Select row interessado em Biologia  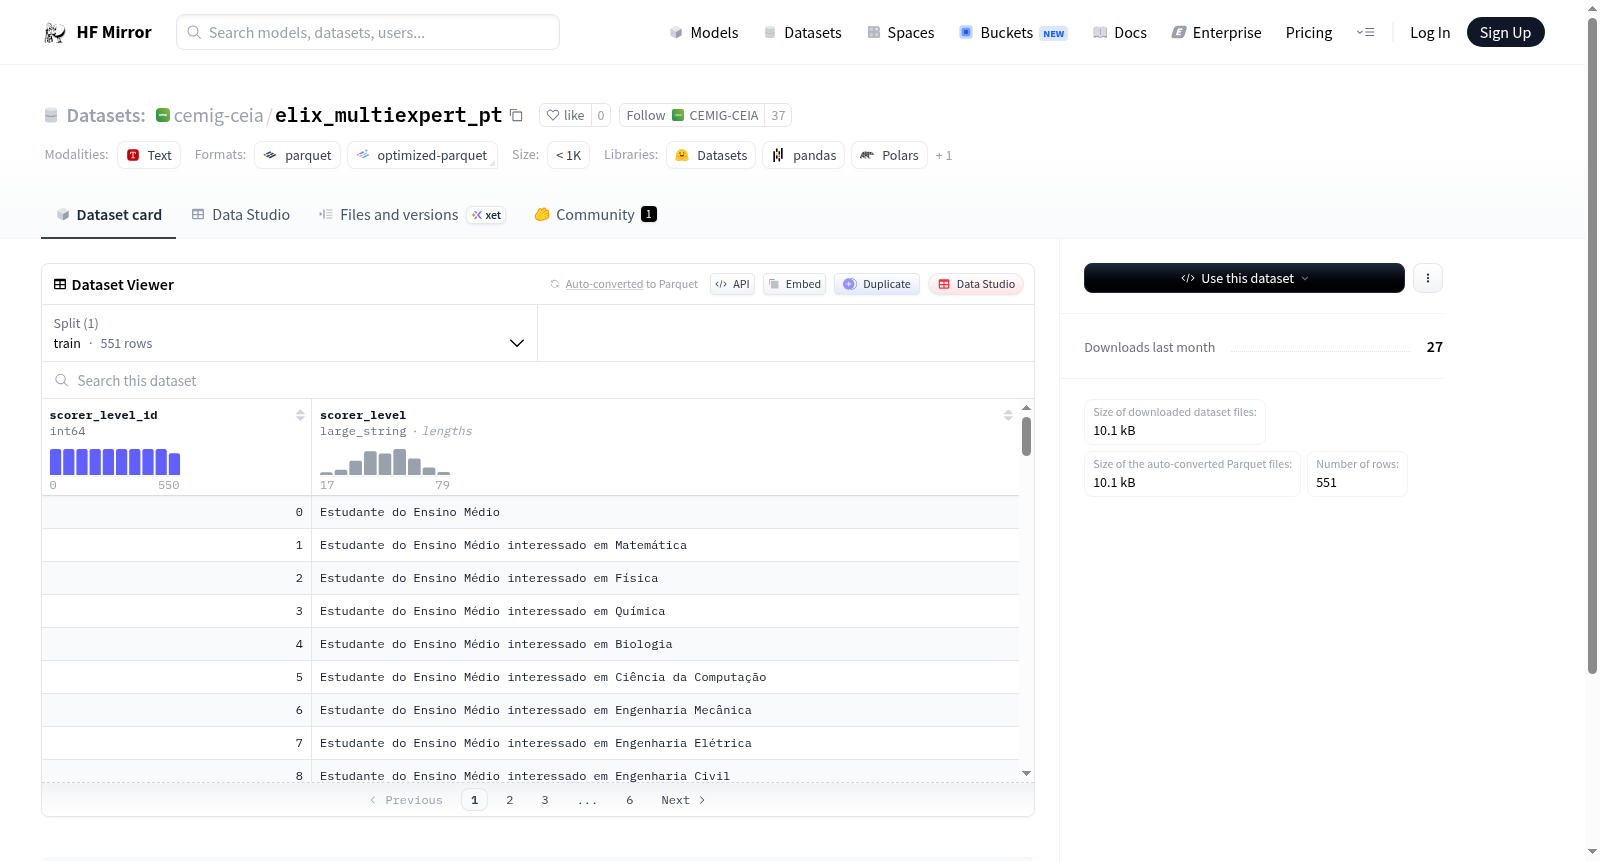(x=530, y=644)
